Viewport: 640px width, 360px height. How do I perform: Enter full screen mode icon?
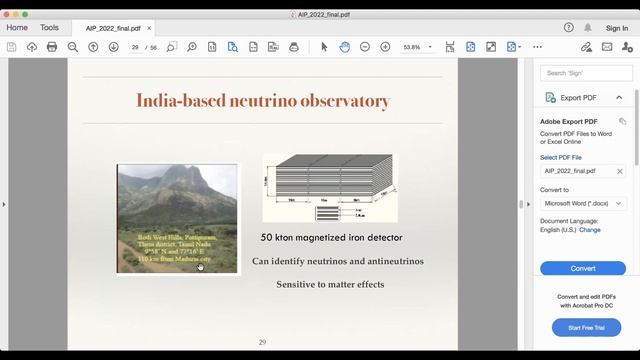[x=491, y=47]
